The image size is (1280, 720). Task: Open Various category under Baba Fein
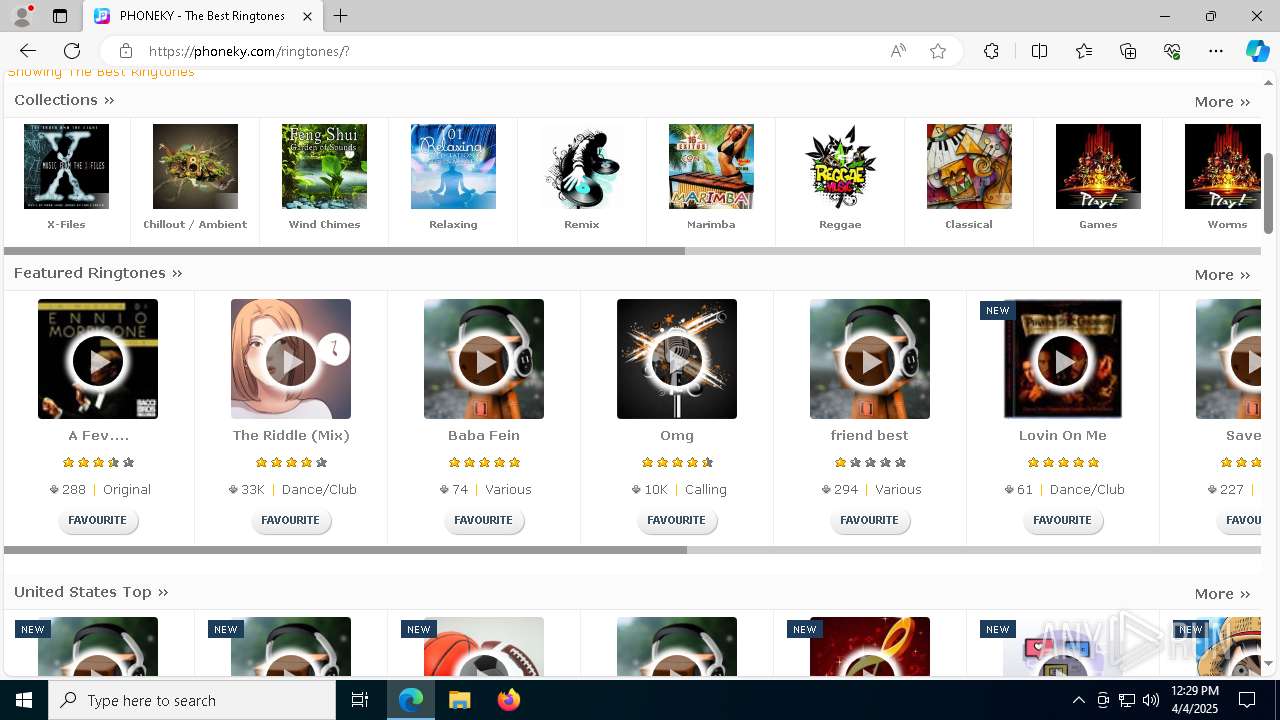pos(508,490)
